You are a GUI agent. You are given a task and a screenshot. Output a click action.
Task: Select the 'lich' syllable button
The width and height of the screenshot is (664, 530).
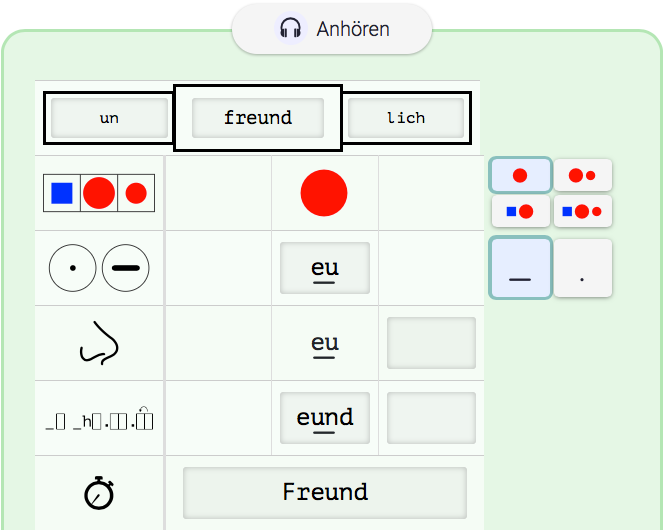pyautogui.click(x=406, y=118)
